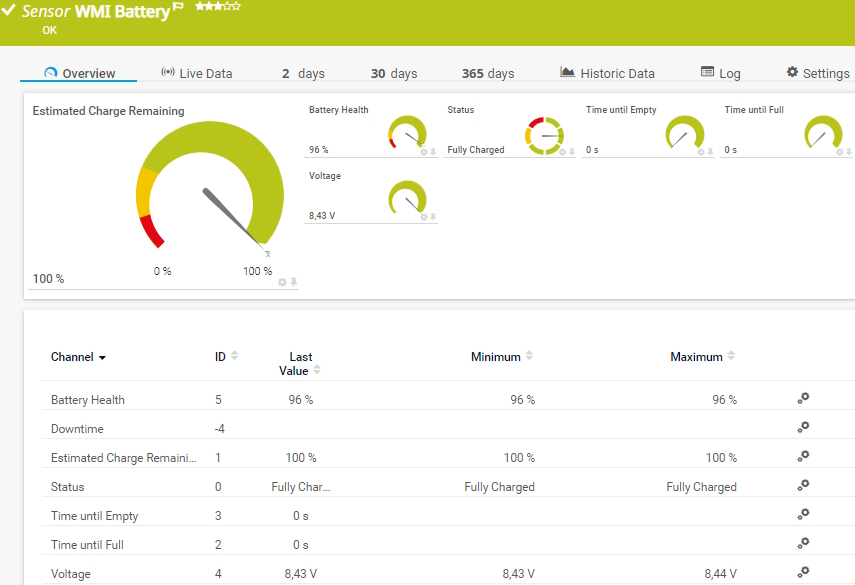Click the Time until Empty channel name
The image size is (855, 585).
(x=94, y=515)
